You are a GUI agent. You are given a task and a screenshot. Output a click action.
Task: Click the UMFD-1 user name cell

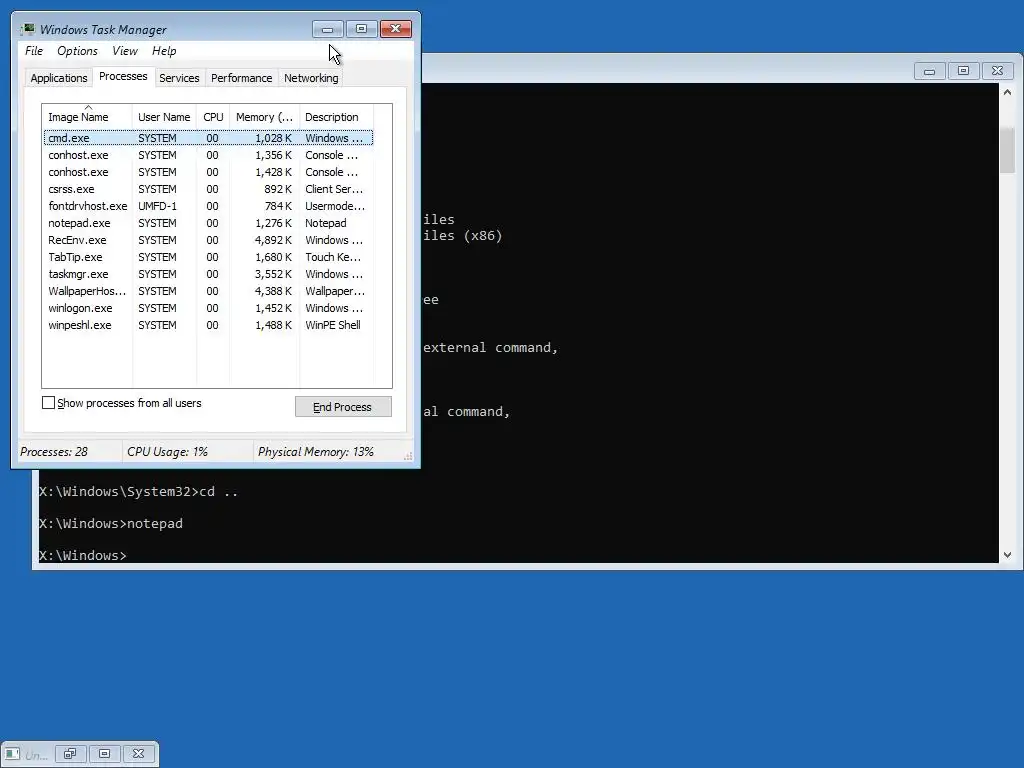tap(157, 206)
